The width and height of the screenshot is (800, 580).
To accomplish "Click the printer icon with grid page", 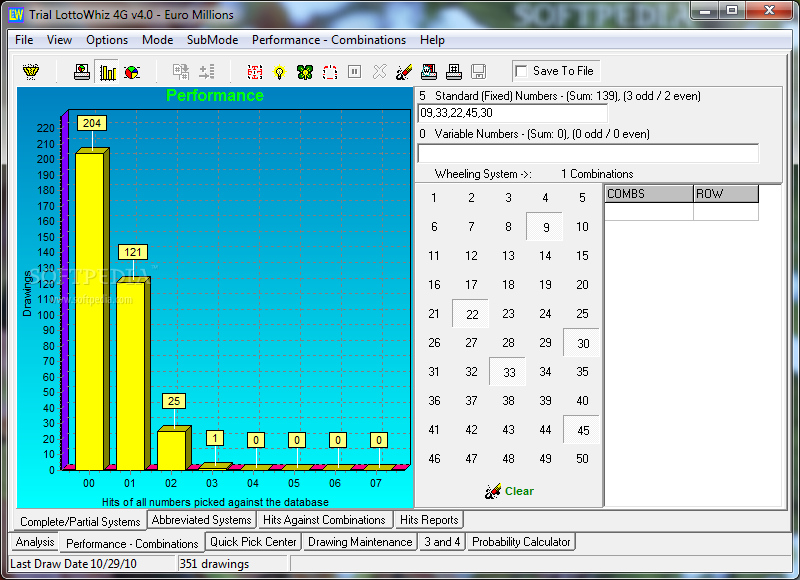I will 454,72.
